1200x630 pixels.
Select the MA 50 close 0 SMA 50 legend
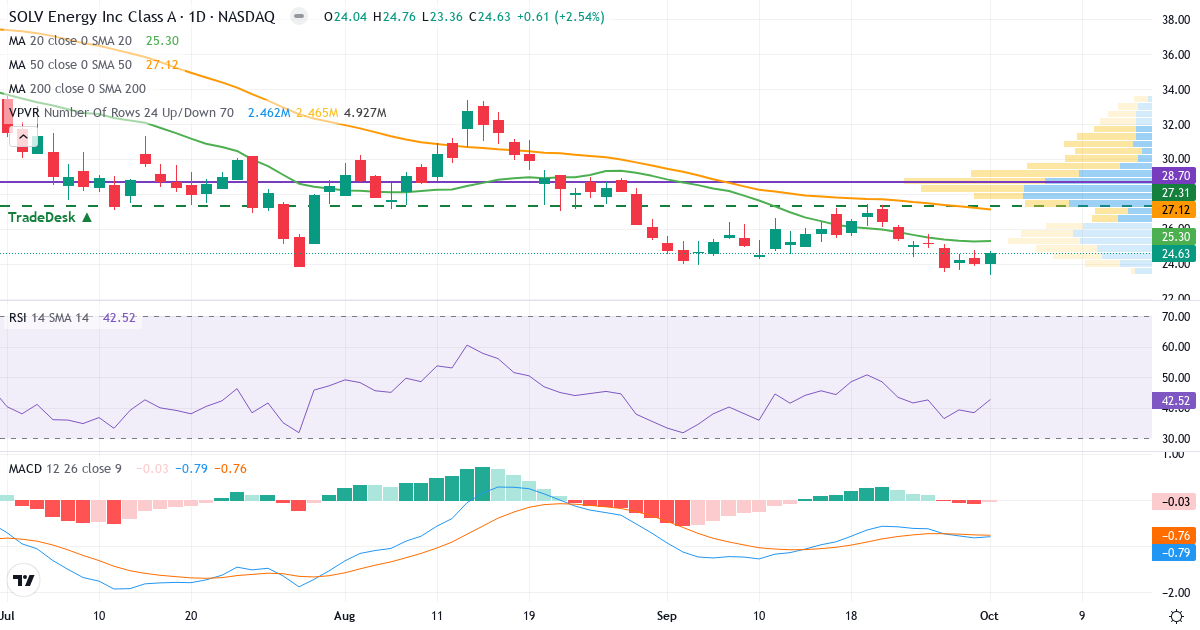70,65
